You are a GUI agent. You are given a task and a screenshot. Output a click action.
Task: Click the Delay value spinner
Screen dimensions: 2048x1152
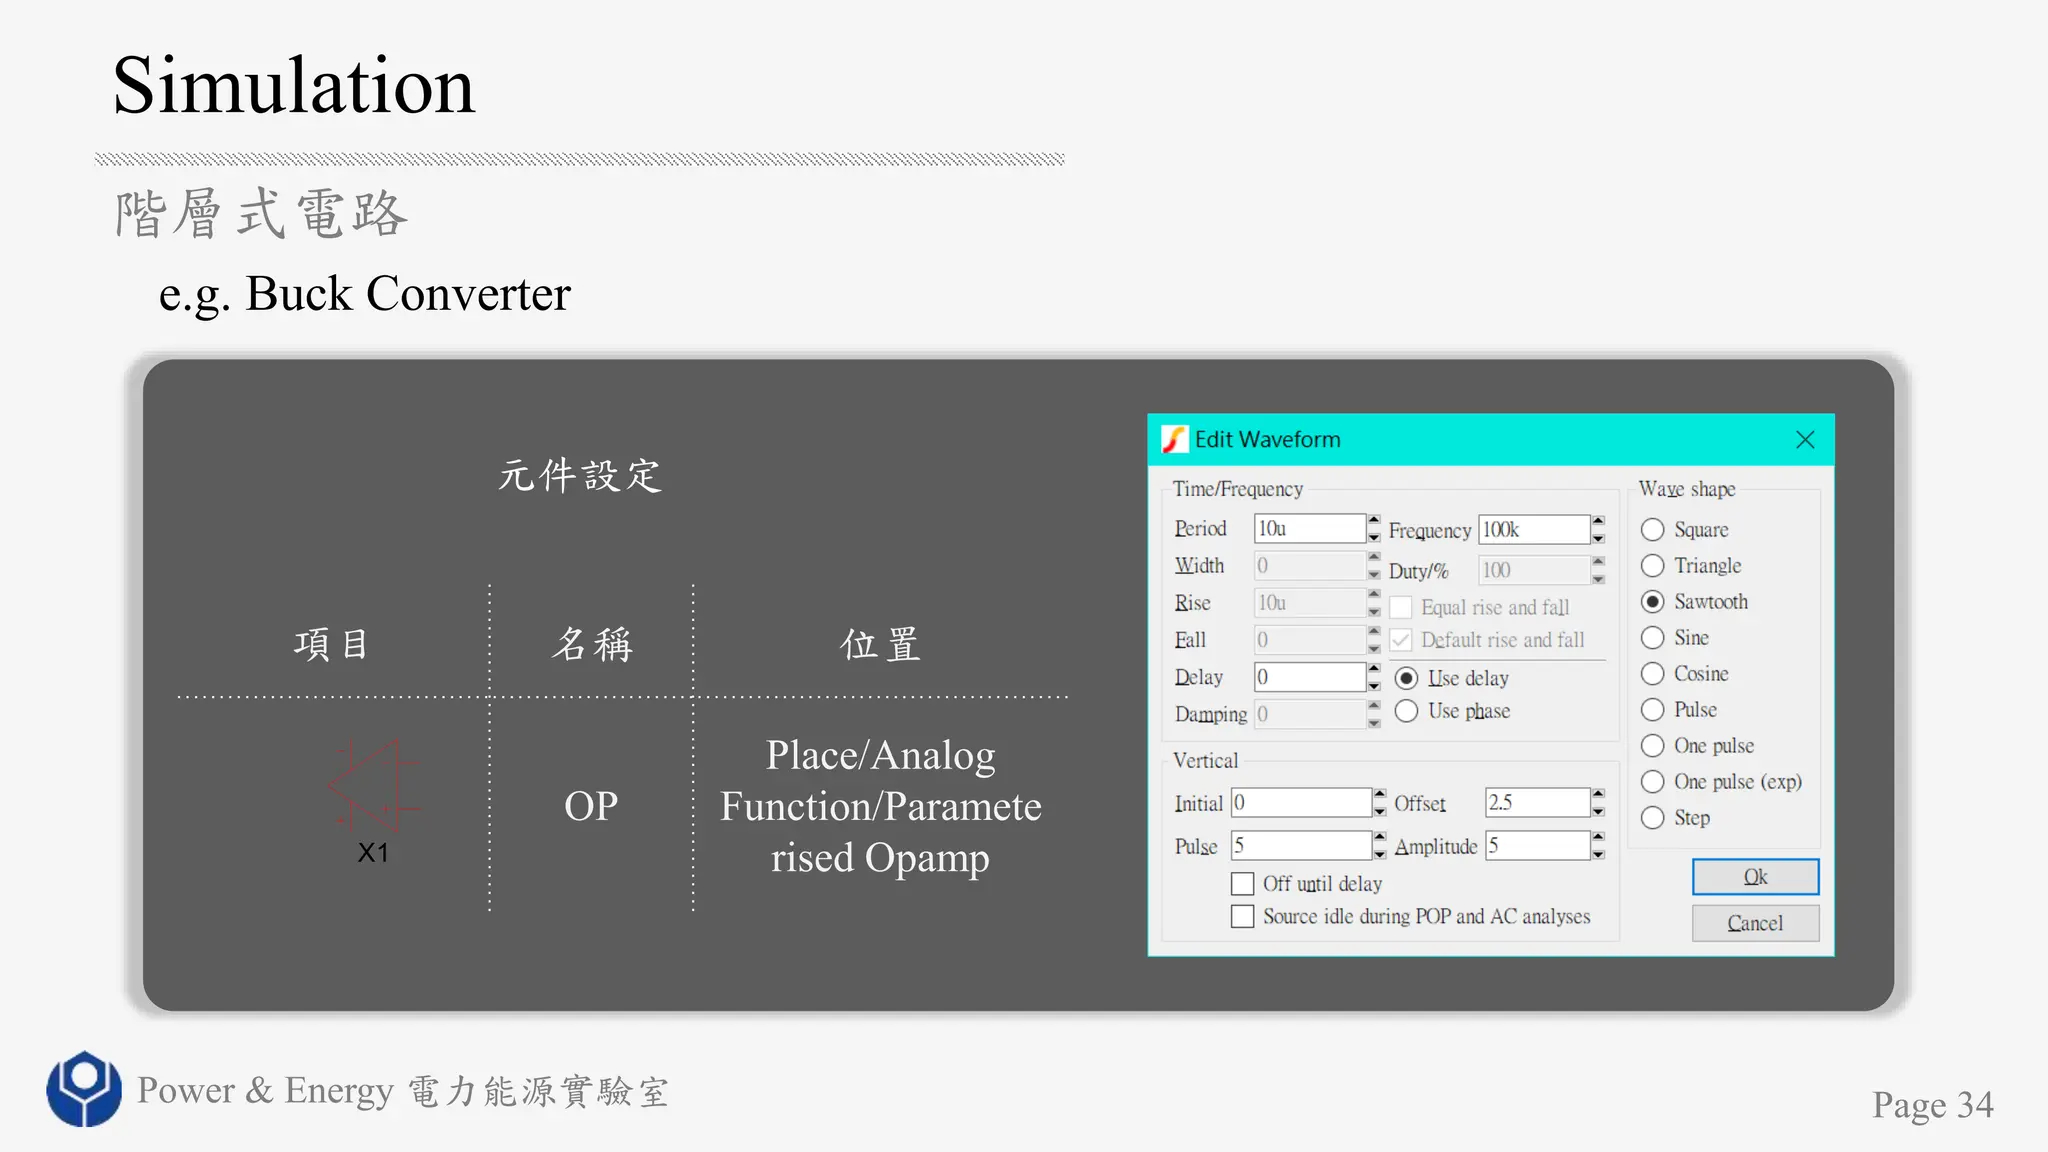[1374, 678]
